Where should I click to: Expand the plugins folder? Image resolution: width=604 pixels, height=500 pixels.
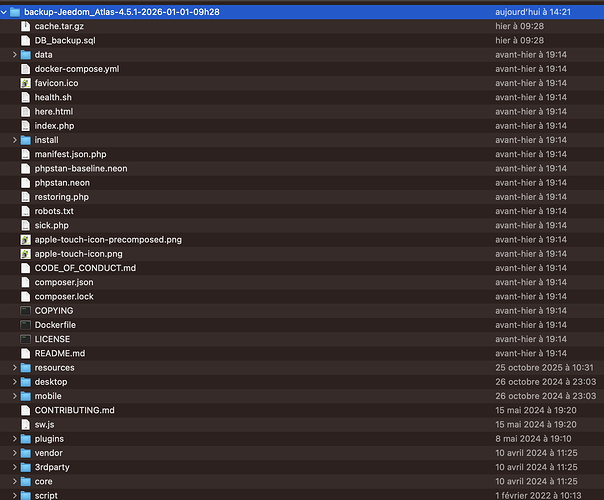(15, 439)
